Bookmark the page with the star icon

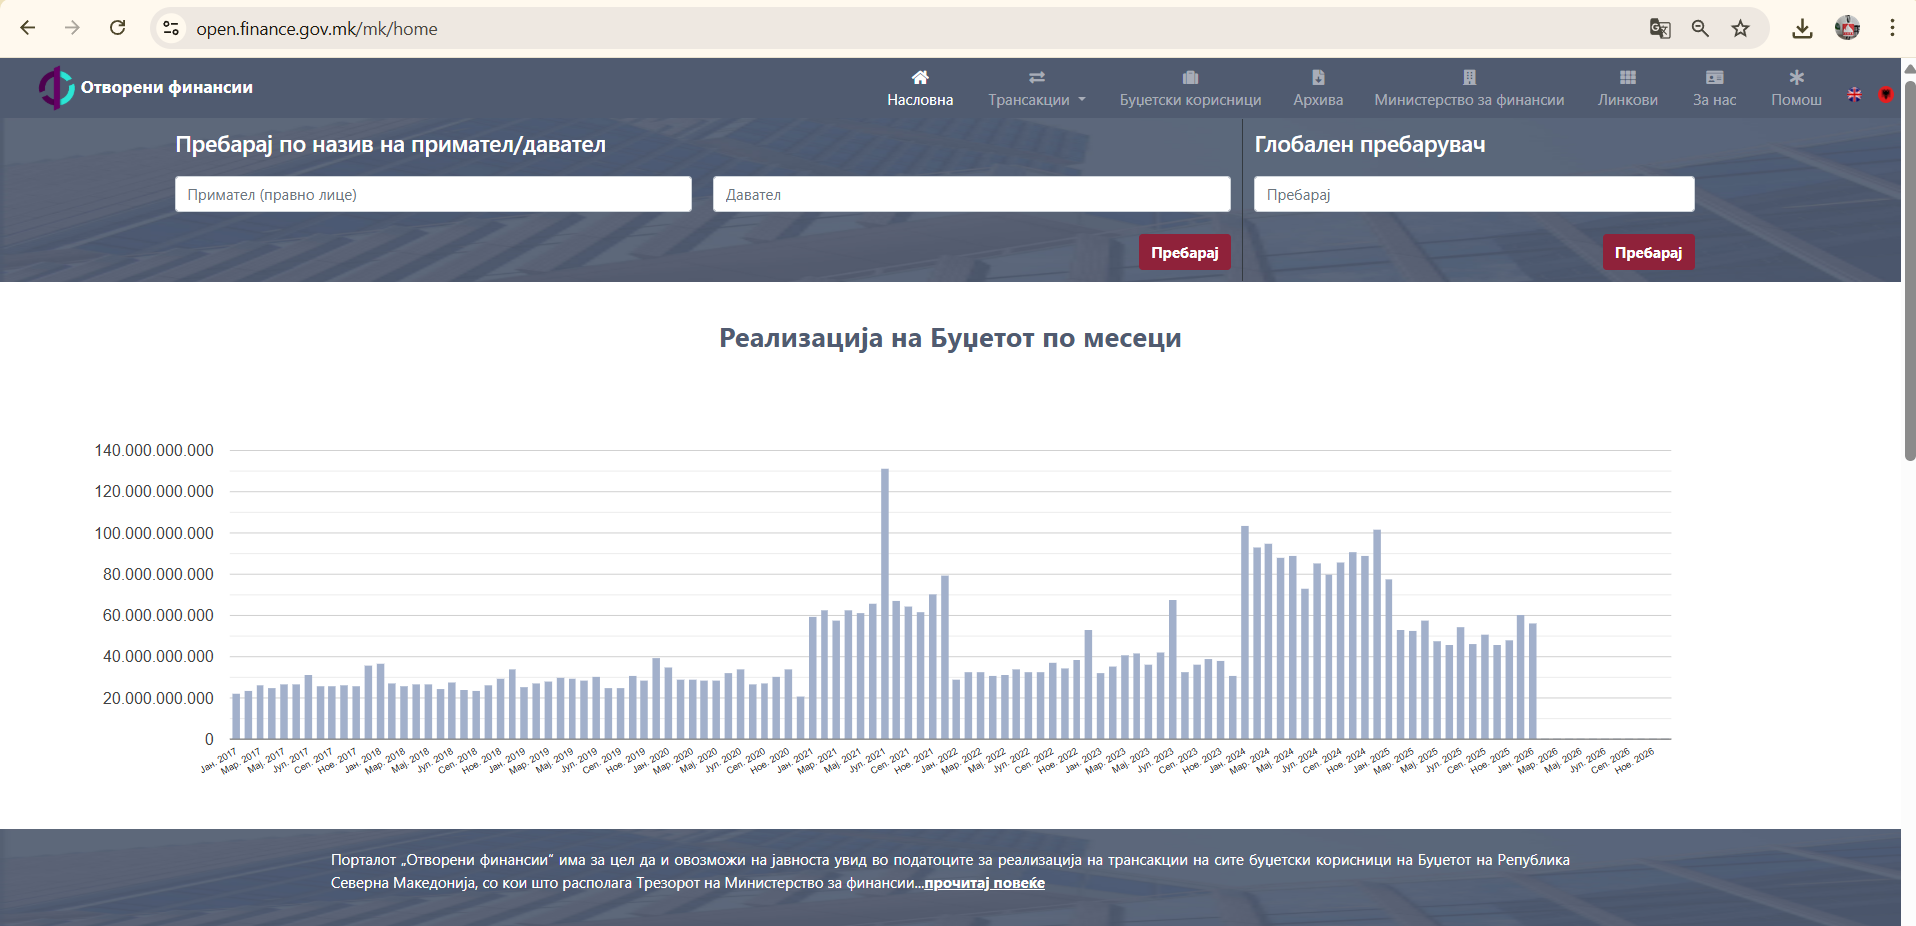pos(1742,29)
